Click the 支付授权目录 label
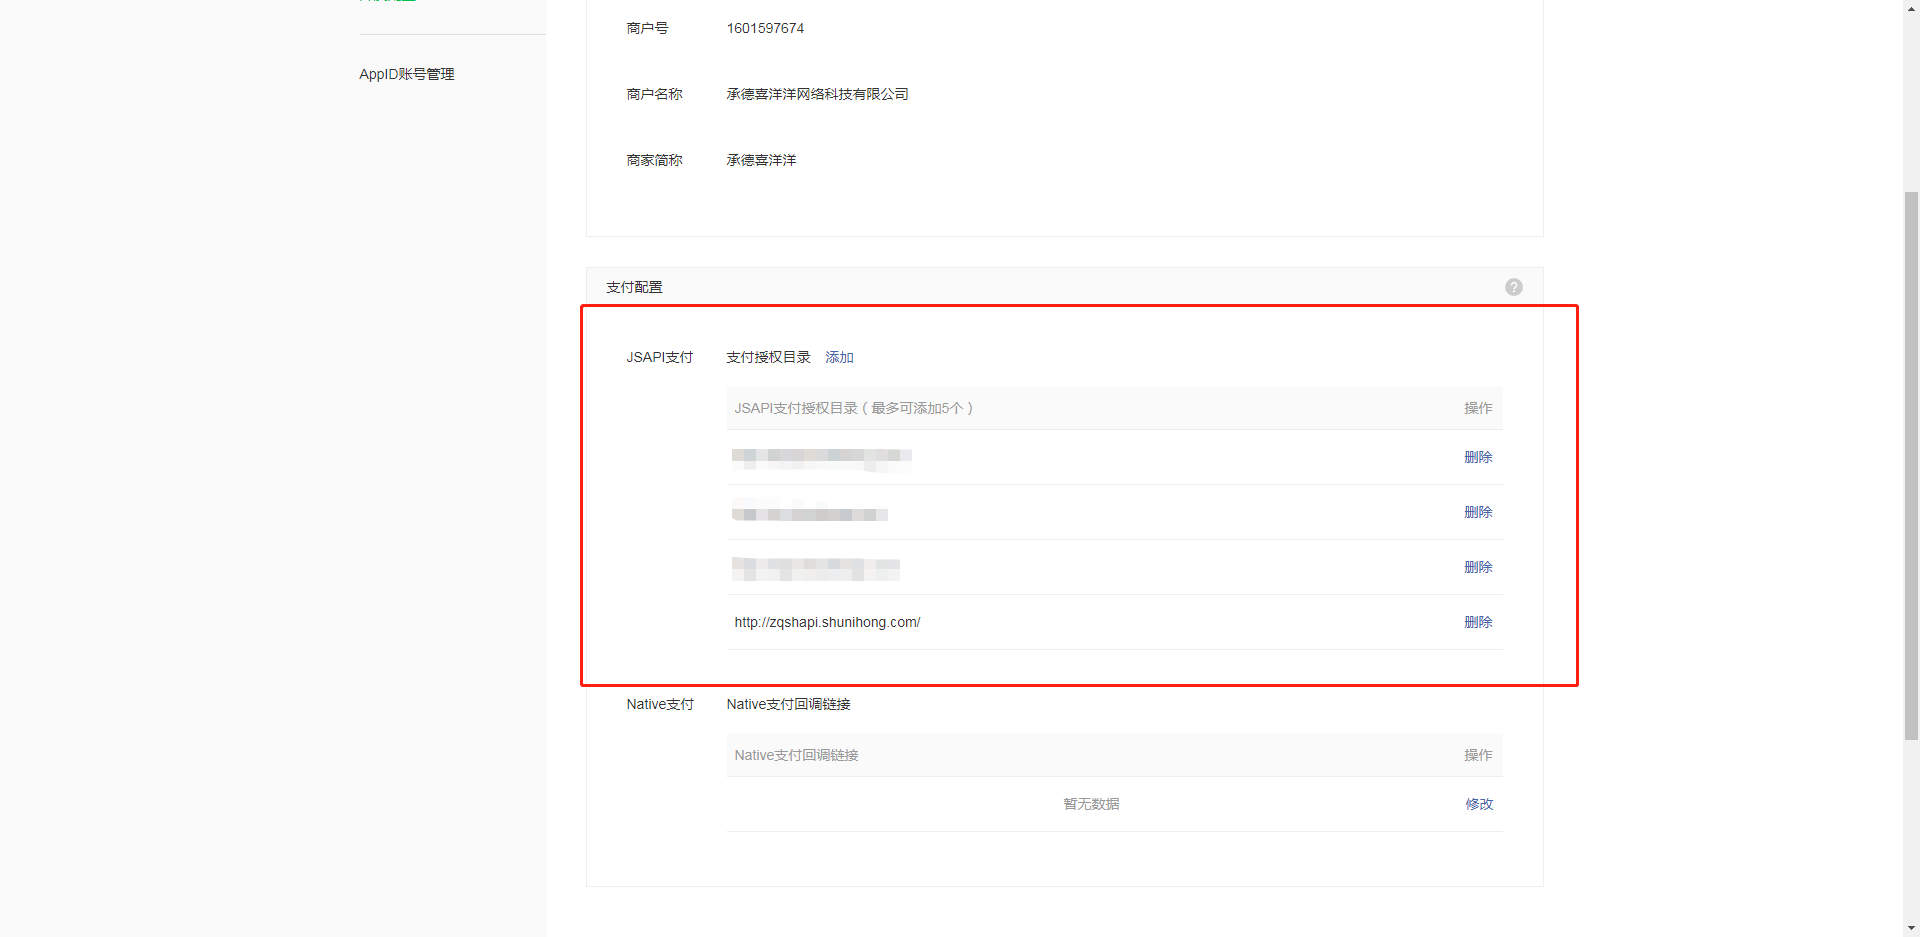Screen dimensions: 1920x937 (768, 357)
